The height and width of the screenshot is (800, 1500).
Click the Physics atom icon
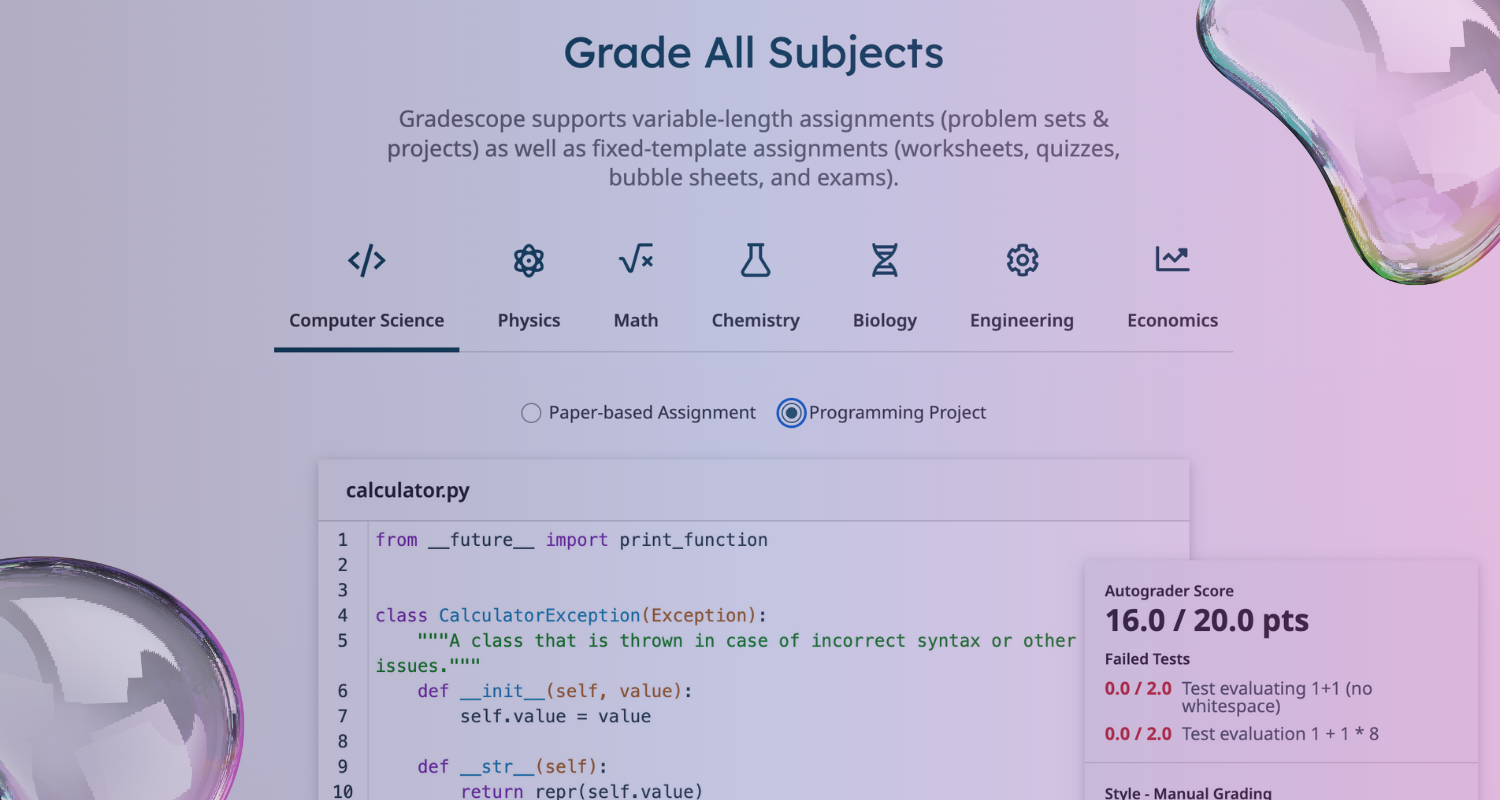coord(528,261)
